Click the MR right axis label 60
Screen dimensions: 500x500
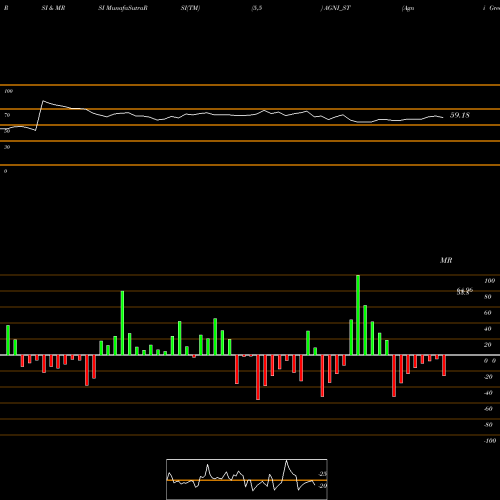click(488, 313)
